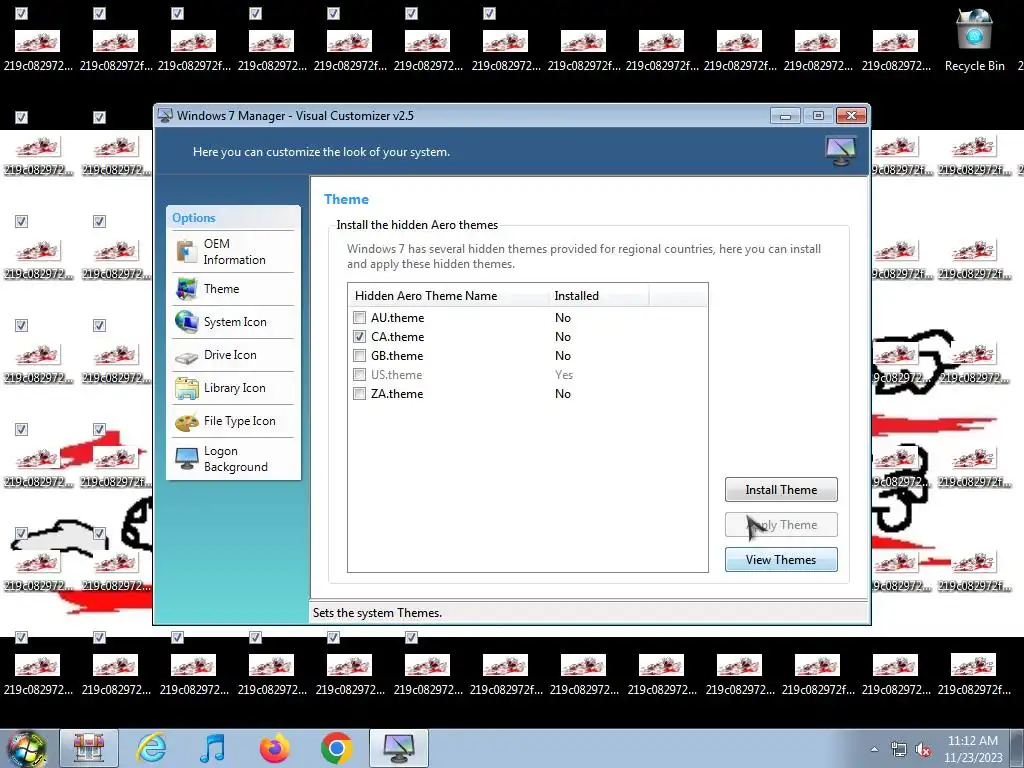Screen dimensions: 1024x768
Task: Show hidden system tray icons
Action: (x=874, y=749)
